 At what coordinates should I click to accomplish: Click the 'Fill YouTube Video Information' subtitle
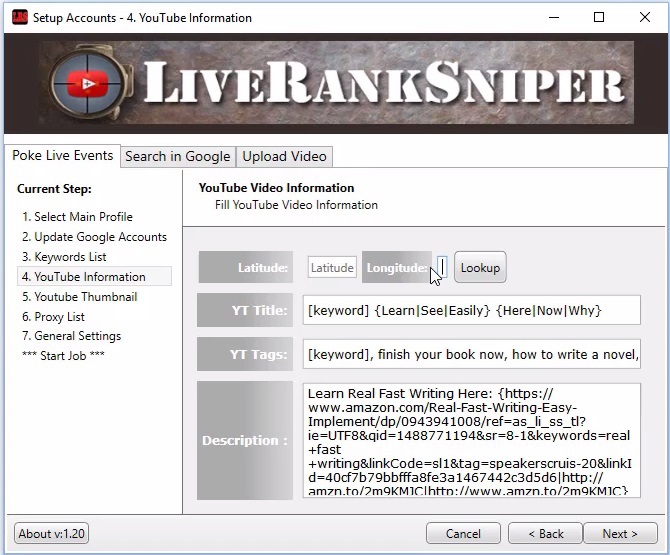click(297, 205)
